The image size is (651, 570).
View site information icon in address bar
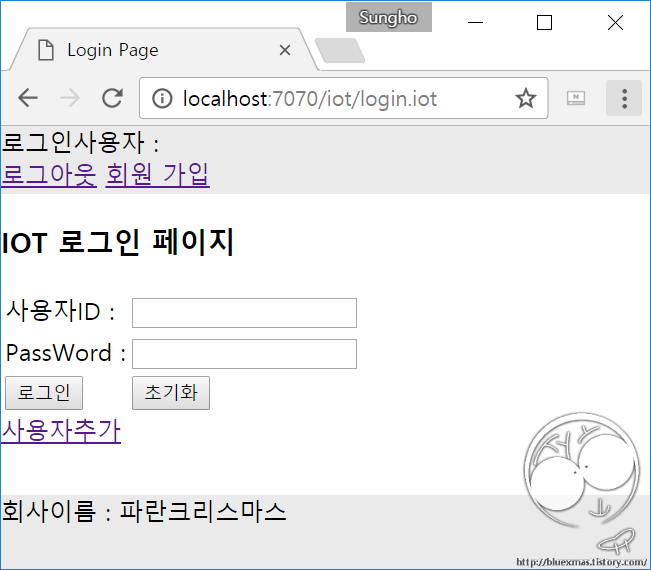pyautogui.click(x=162, y=99)
